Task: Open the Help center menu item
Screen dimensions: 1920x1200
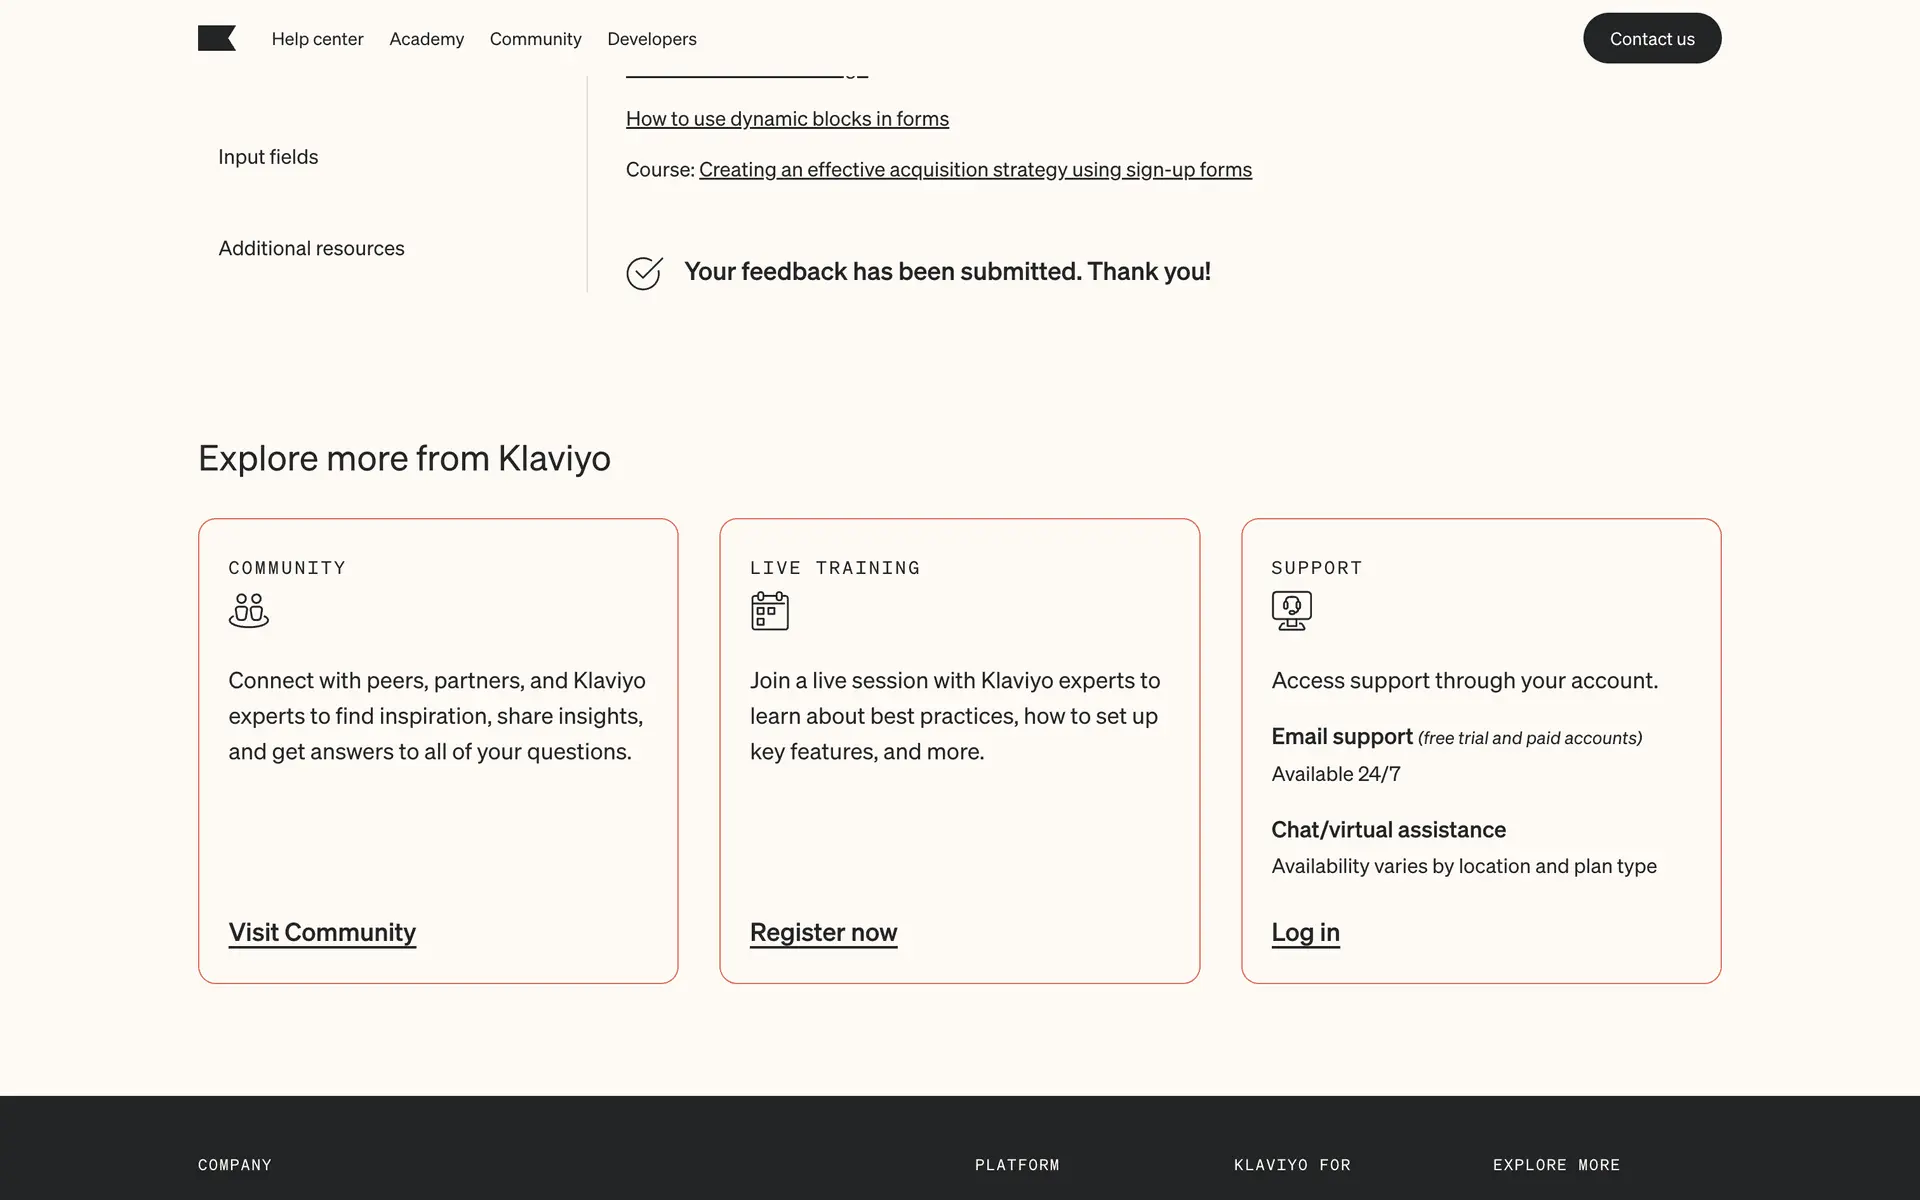Action: [x=317, y=39]
